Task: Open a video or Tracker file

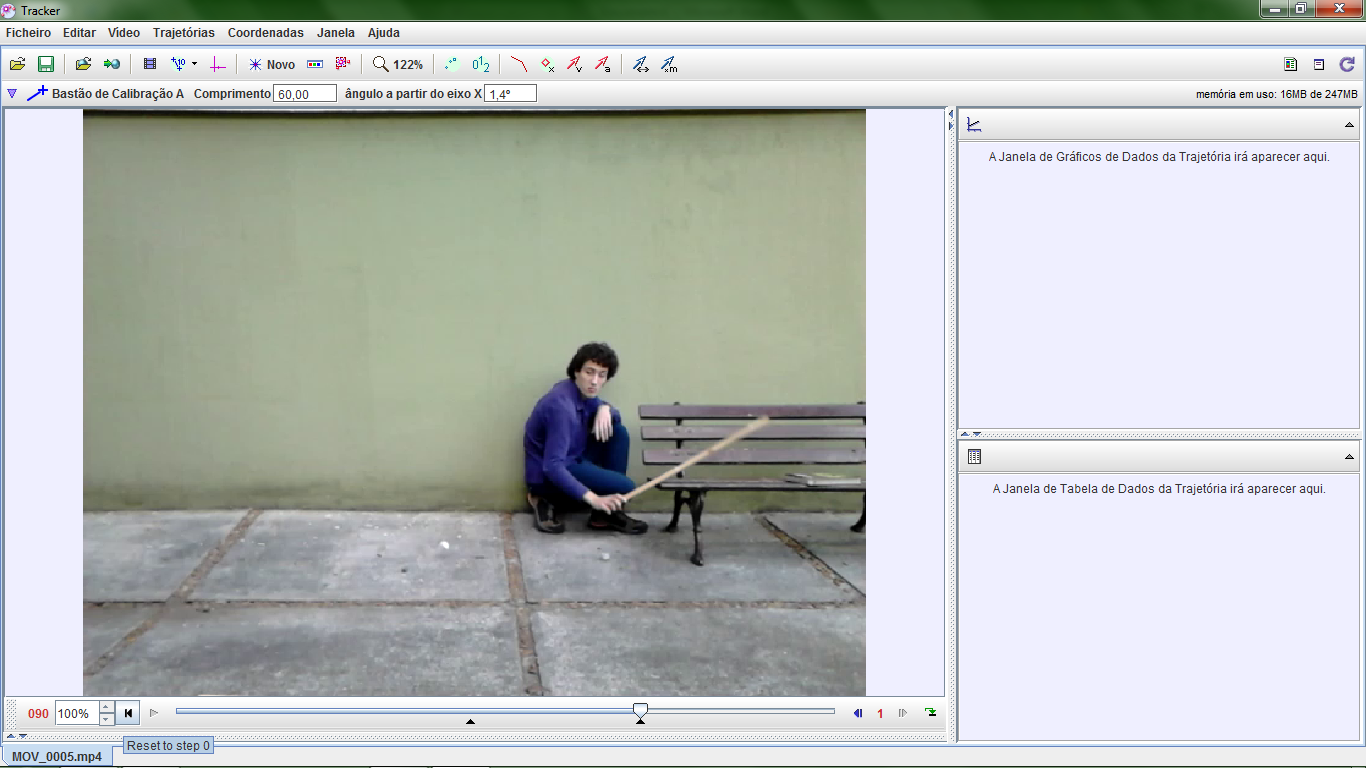Action: point(18,64)
